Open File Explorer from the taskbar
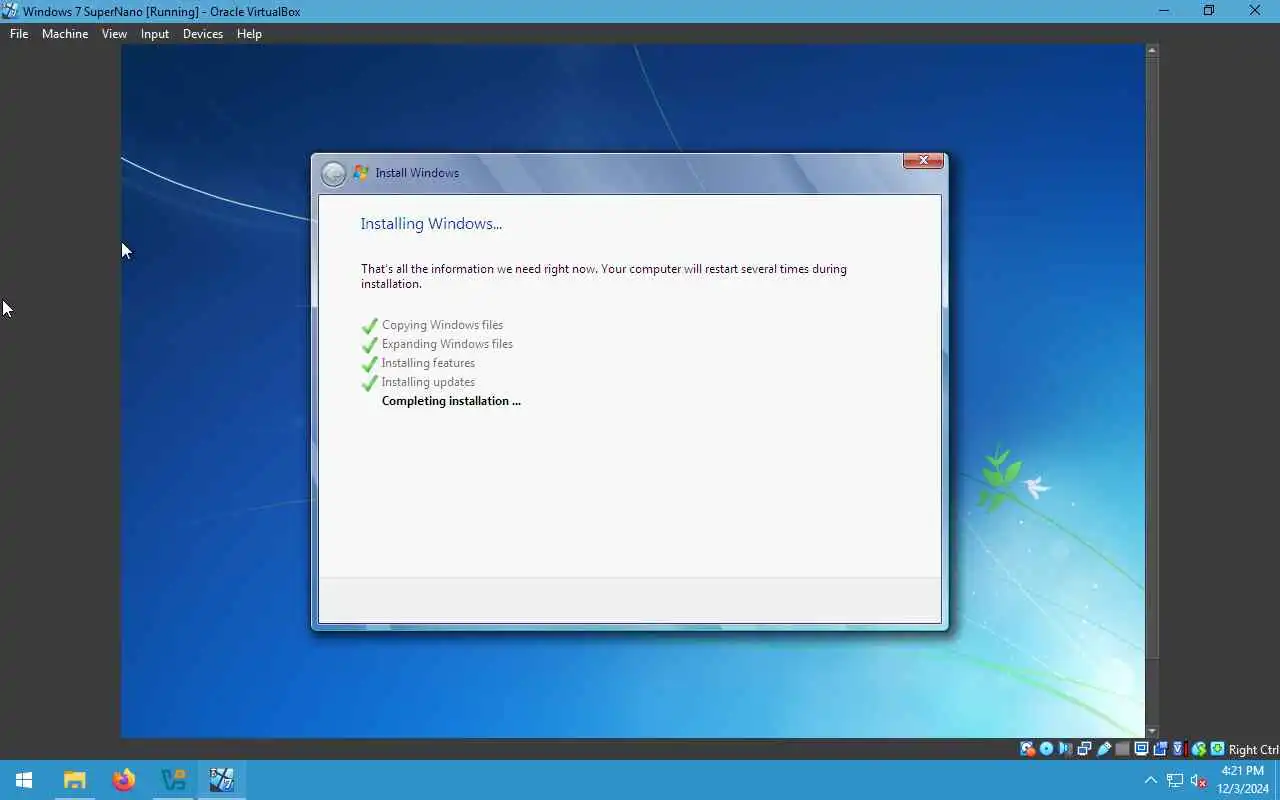The width and height of the screenshot is (1280, 800). [74, 780]
